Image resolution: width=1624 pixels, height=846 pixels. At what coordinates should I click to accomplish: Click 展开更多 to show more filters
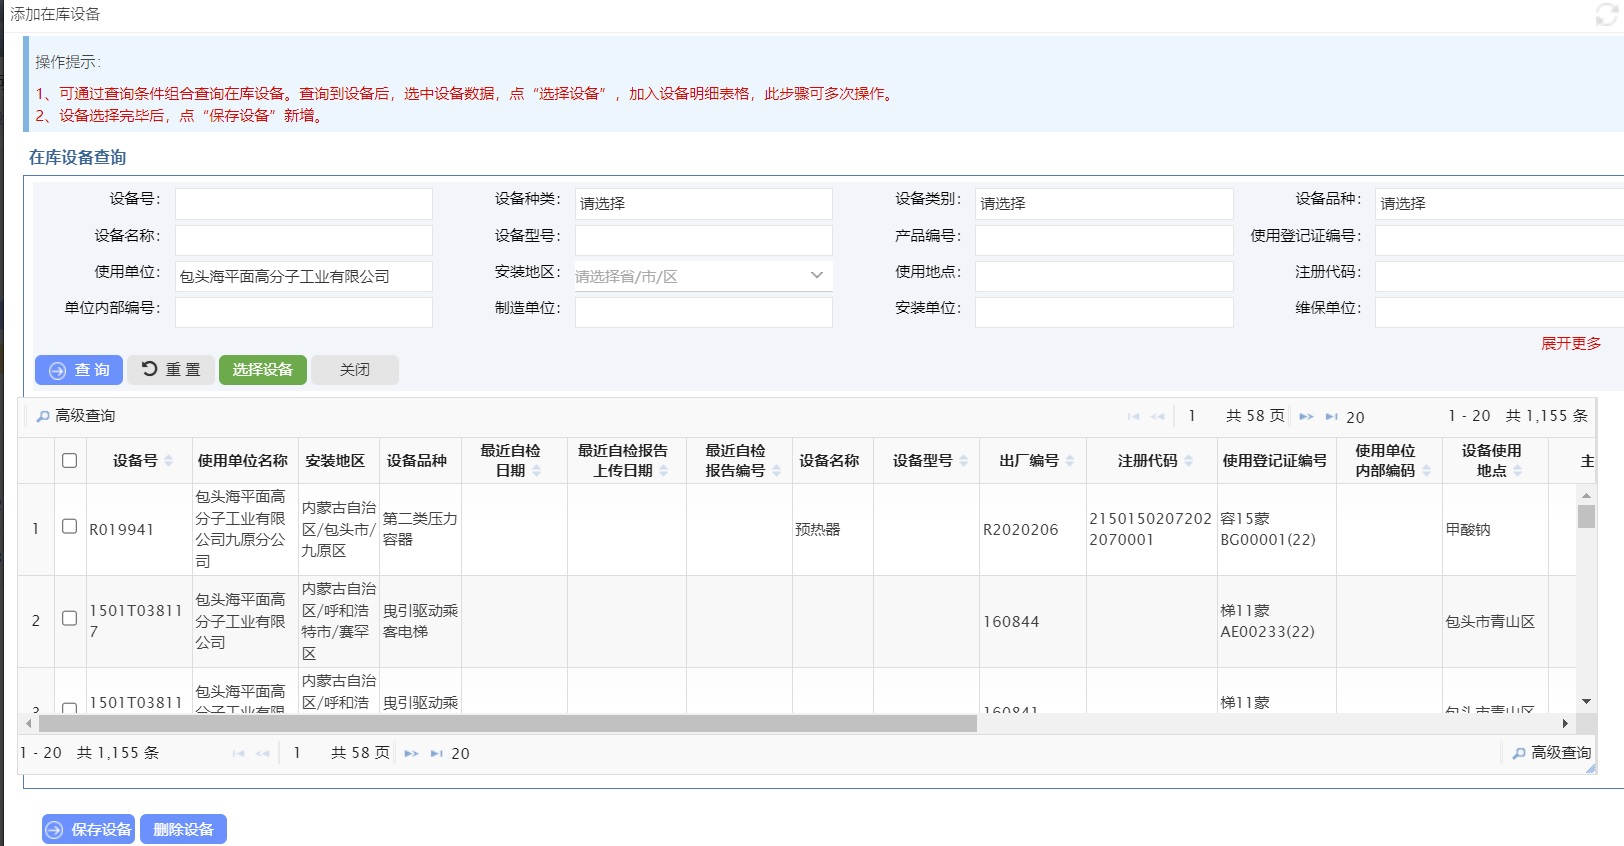(1571, 344)
